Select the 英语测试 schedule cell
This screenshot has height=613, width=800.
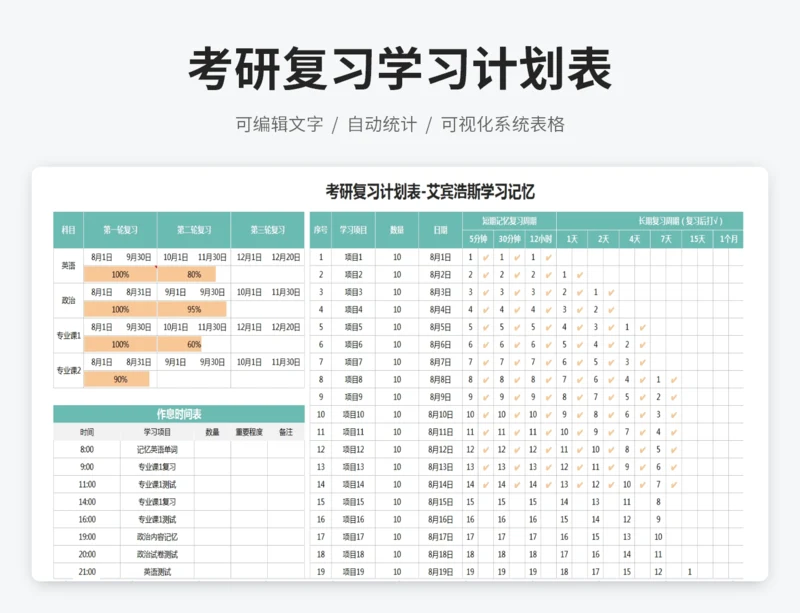pos(157,572)
